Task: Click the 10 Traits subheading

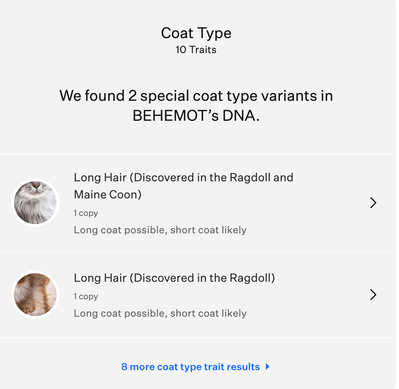Action: pyautogui.click(x=196, y=50)
